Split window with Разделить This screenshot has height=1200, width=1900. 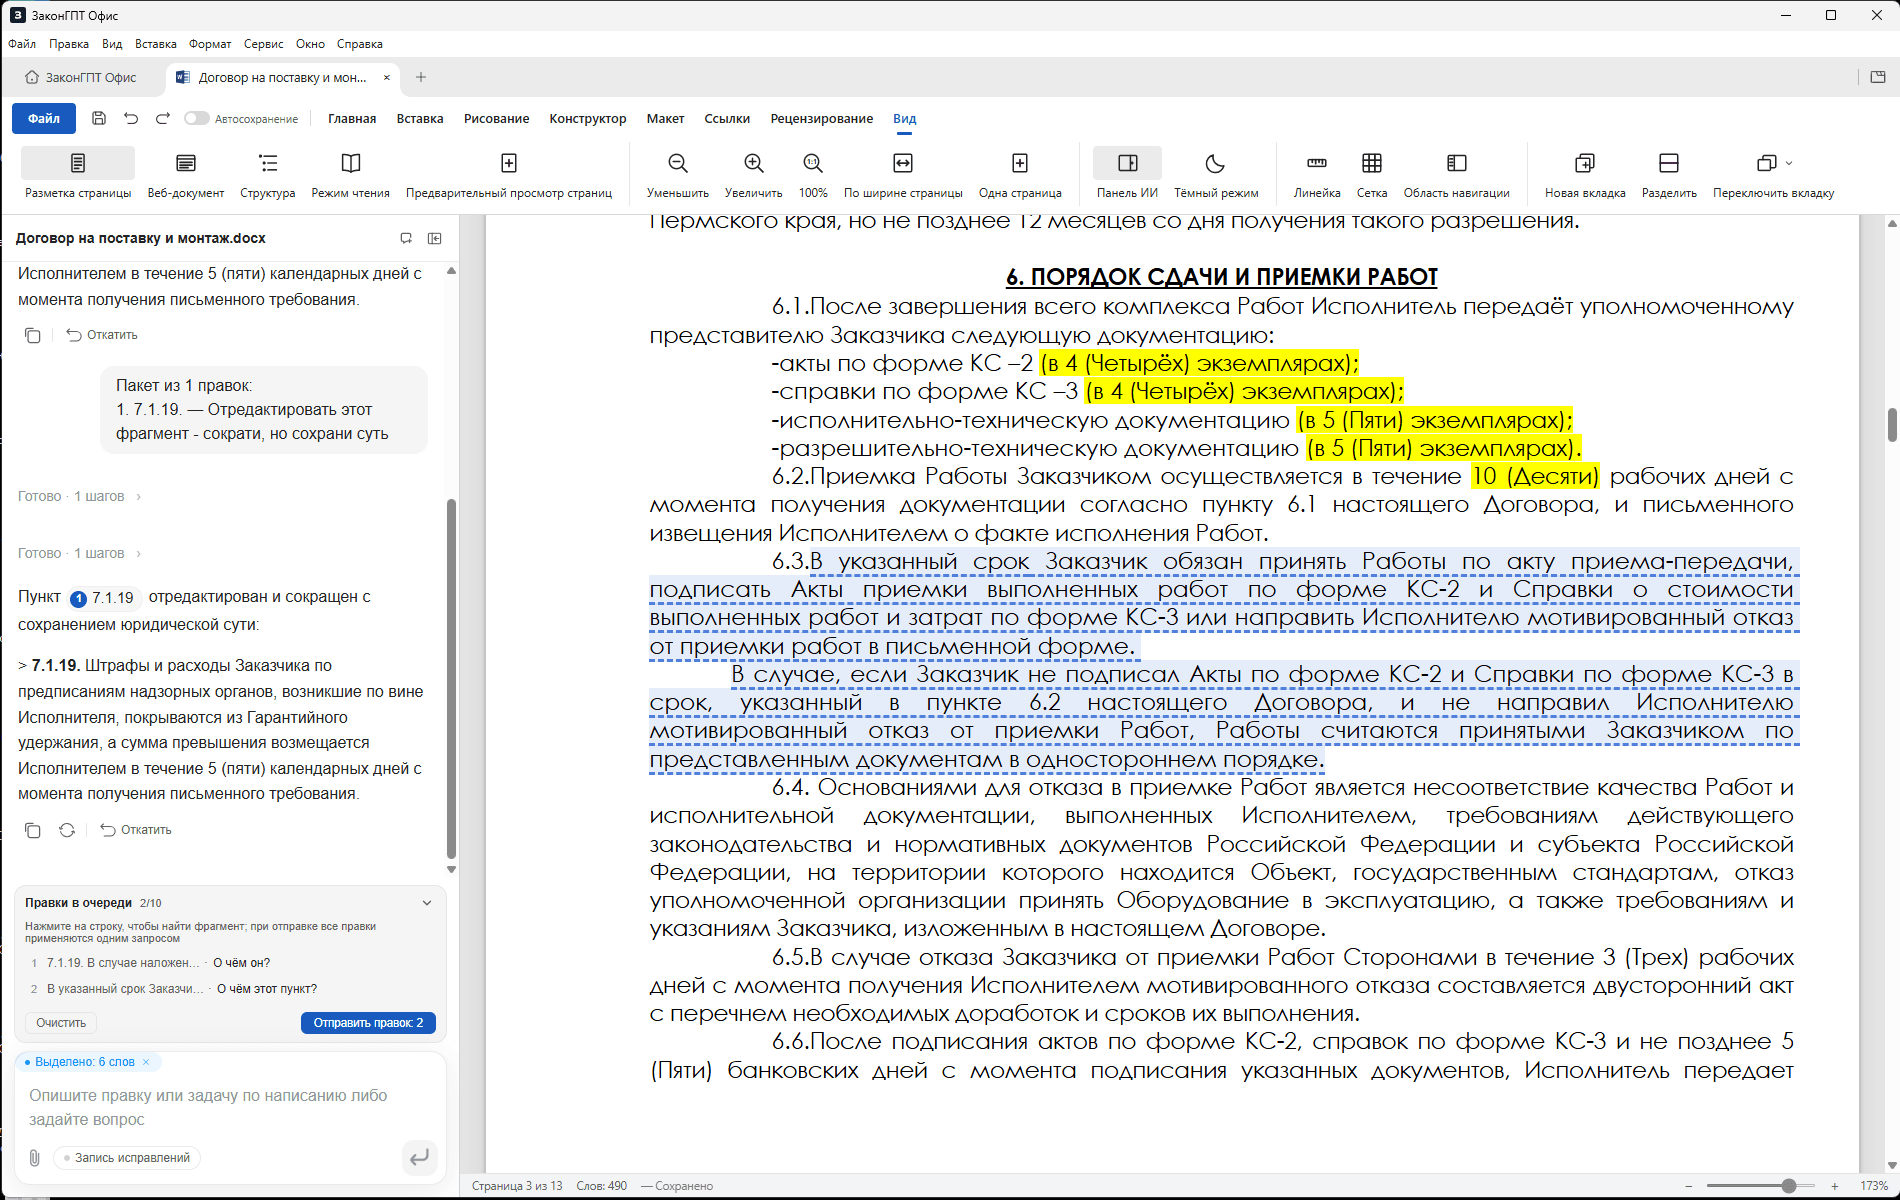(1669, 174)
